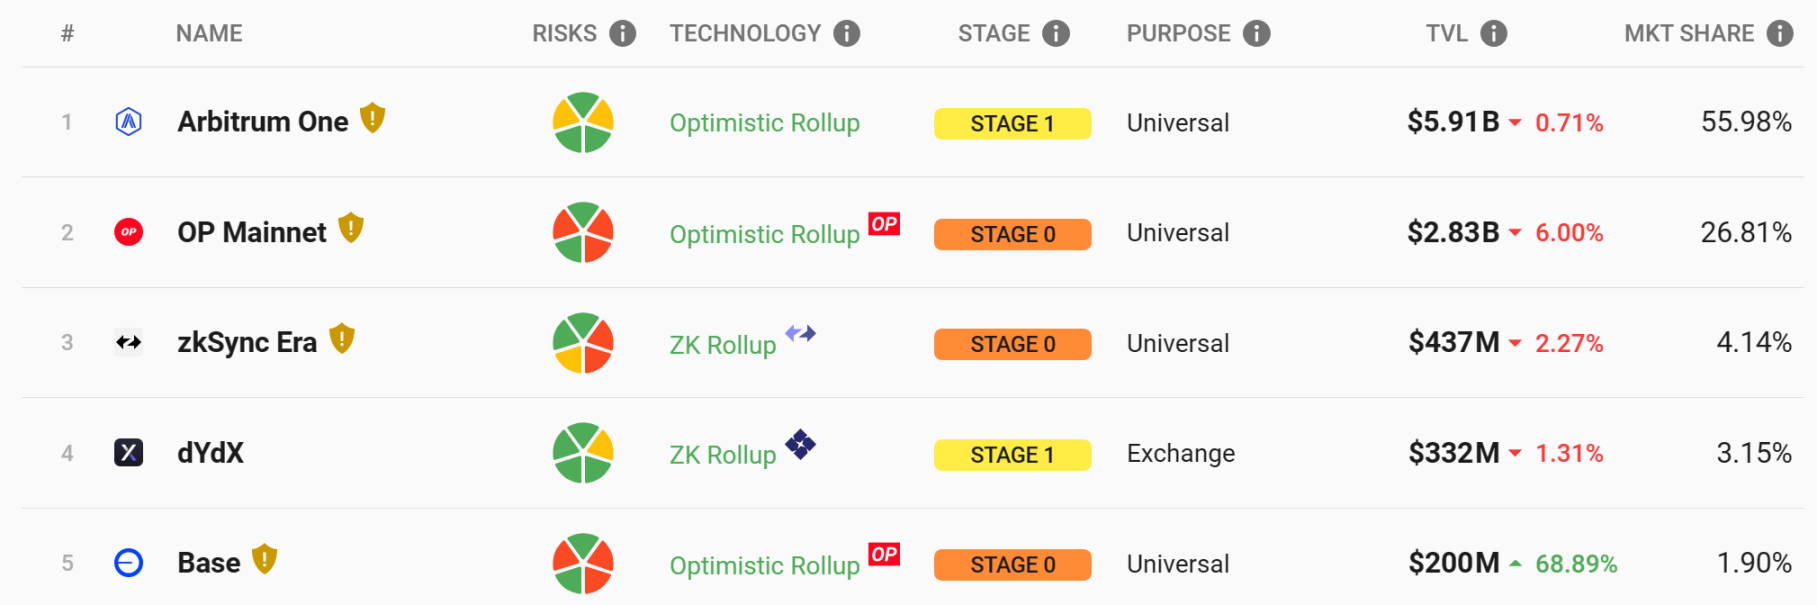Click the OP stack badge on Base row
Viewport: 1817px width, 605px height.
(884, 554)
